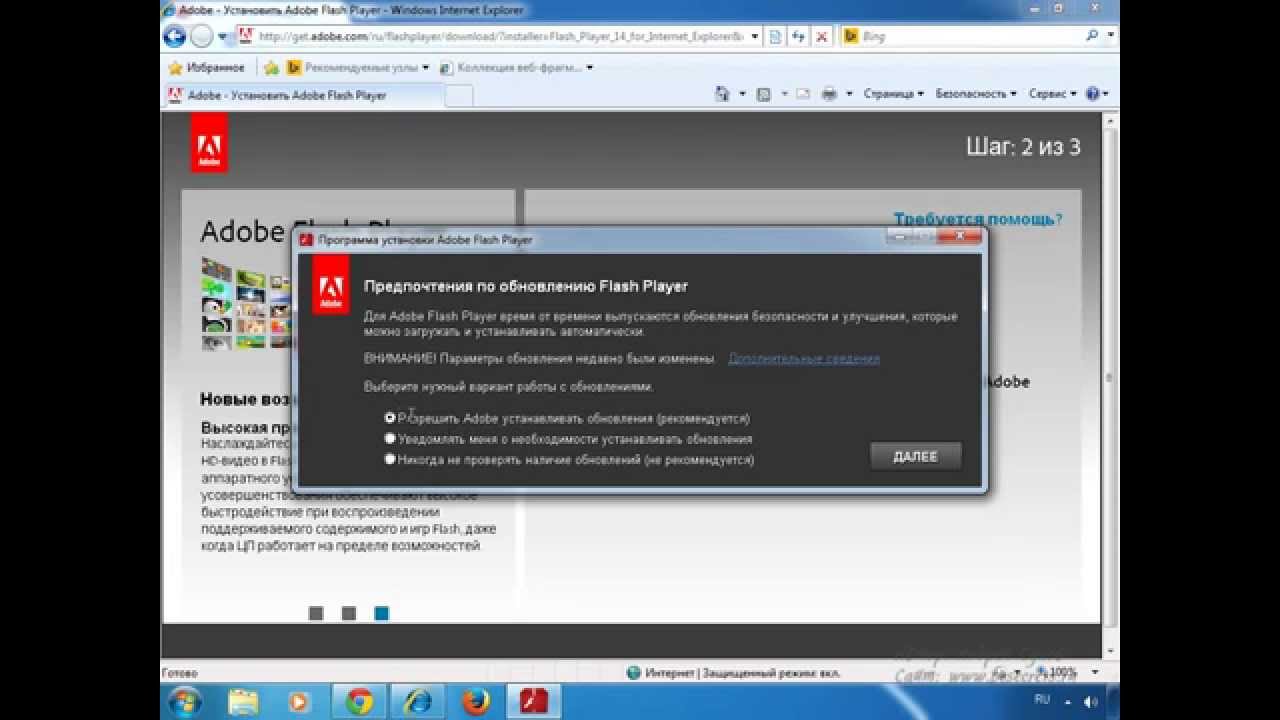Click the search magnifier icon
1280x720 pixels.
click(x=1092, y=36)
